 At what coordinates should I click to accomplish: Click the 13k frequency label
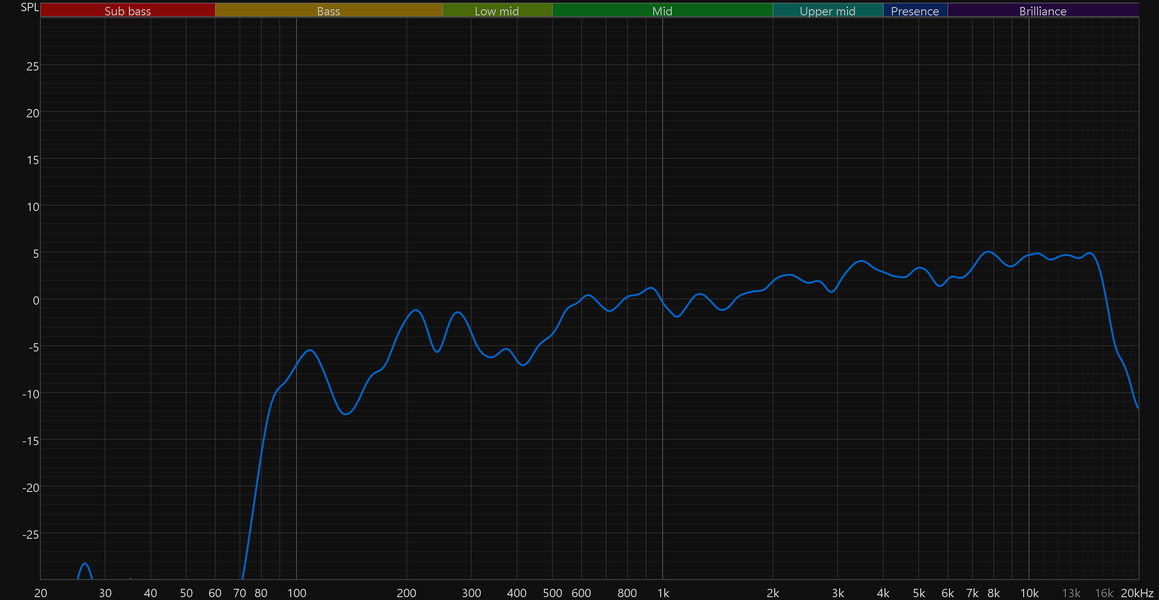[x=1071, y=593]
